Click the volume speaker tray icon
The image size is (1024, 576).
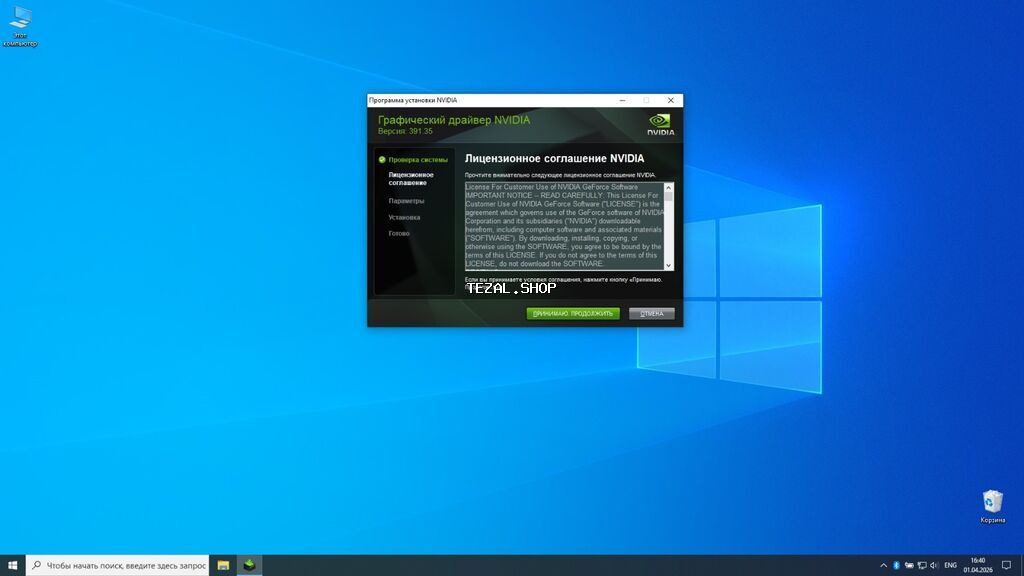tap(934, 565)
